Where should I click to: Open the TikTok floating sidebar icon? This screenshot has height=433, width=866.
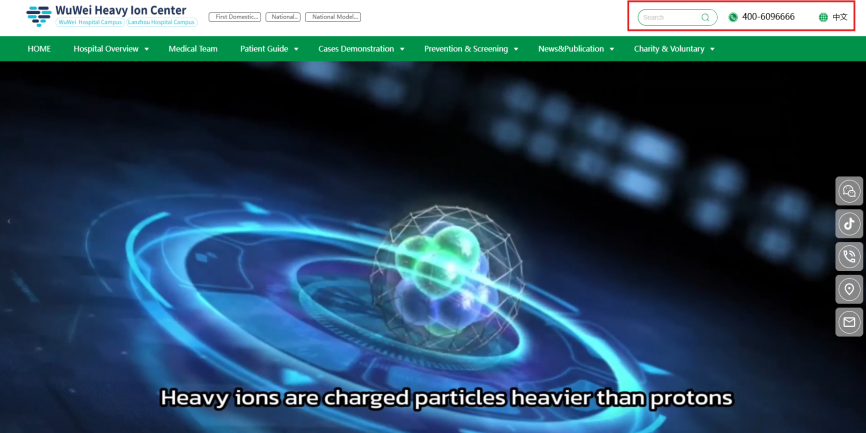coord(849,224)
